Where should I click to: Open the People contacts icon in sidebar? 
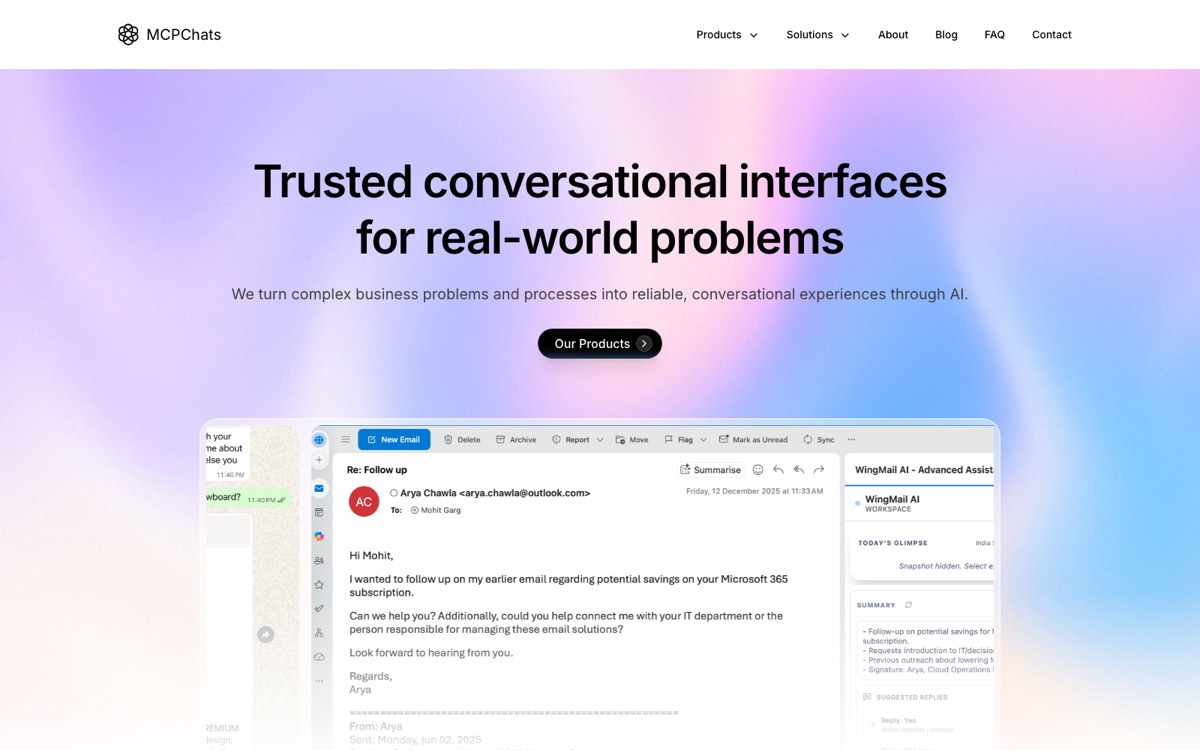click(x=319, y=561)
